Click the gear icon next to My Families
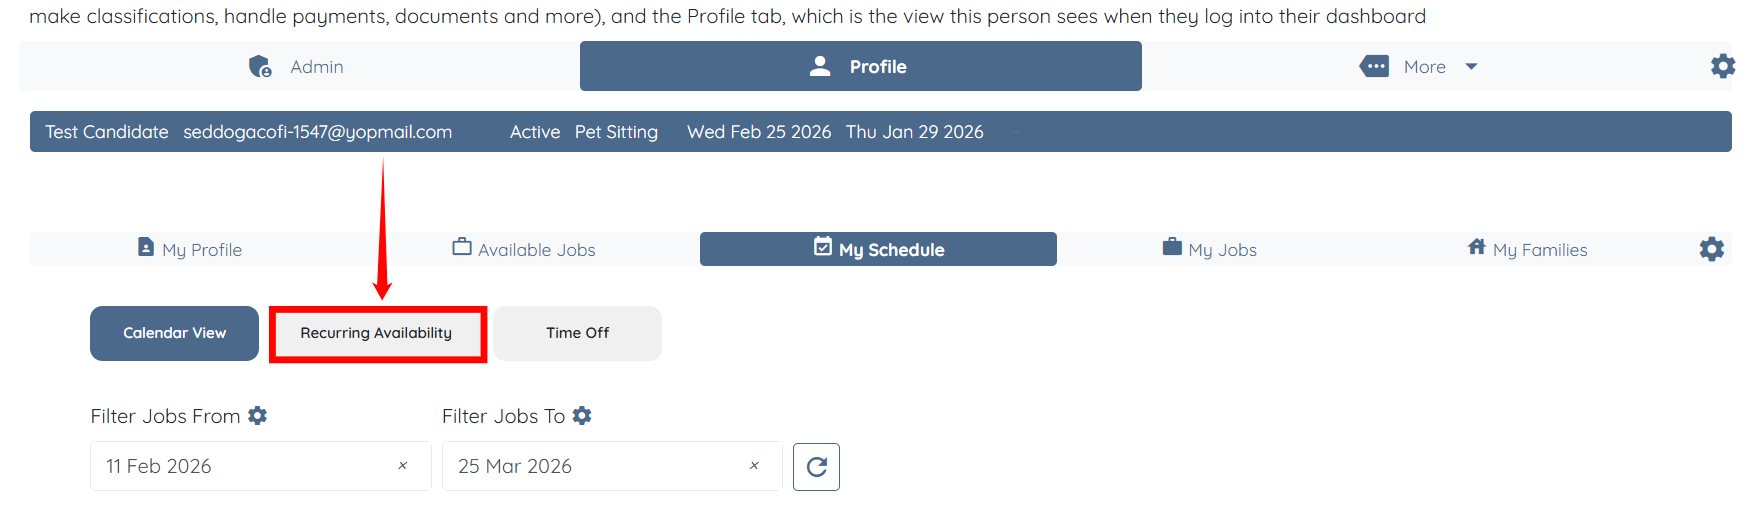This screenshot has height=513, width=1761. pos(1711,249)
